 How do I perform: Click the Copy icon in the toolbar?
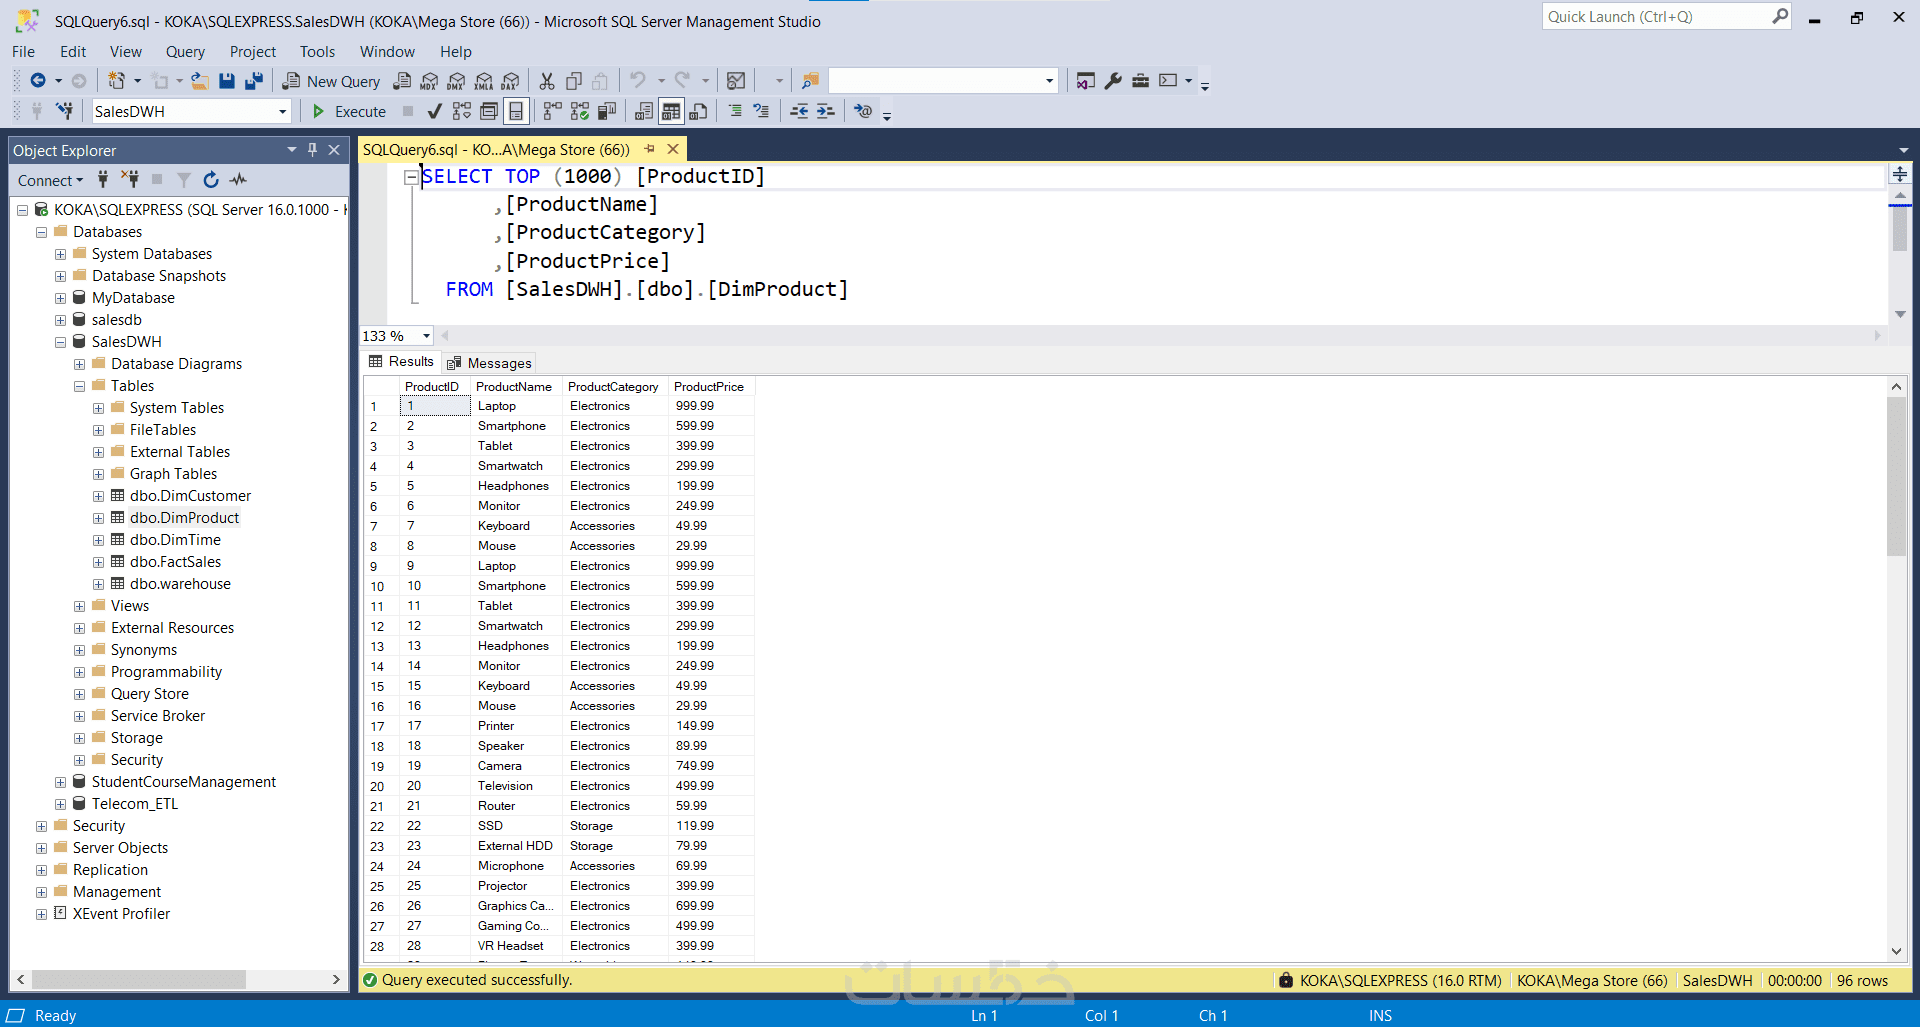pyautogui.click(x=574, y=81)
